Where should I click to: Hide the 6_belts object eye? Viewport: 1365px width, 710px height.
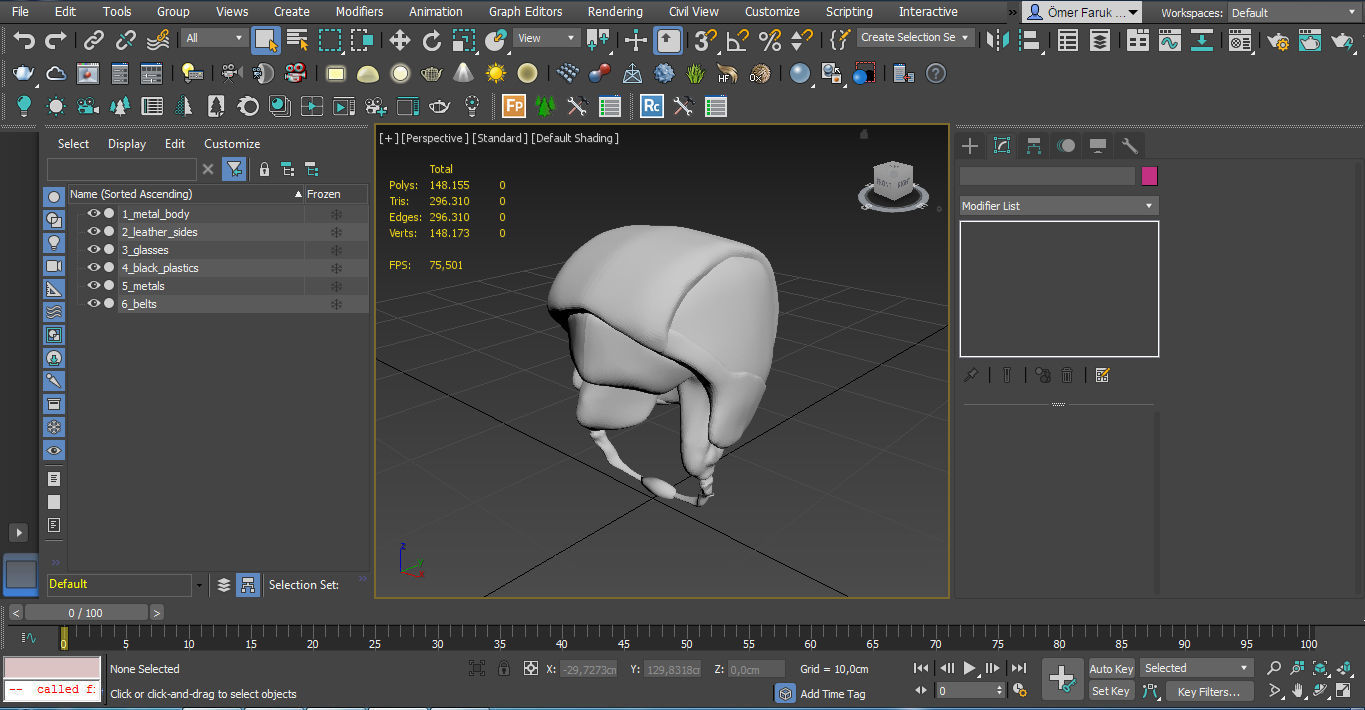(x=93, y=304)
